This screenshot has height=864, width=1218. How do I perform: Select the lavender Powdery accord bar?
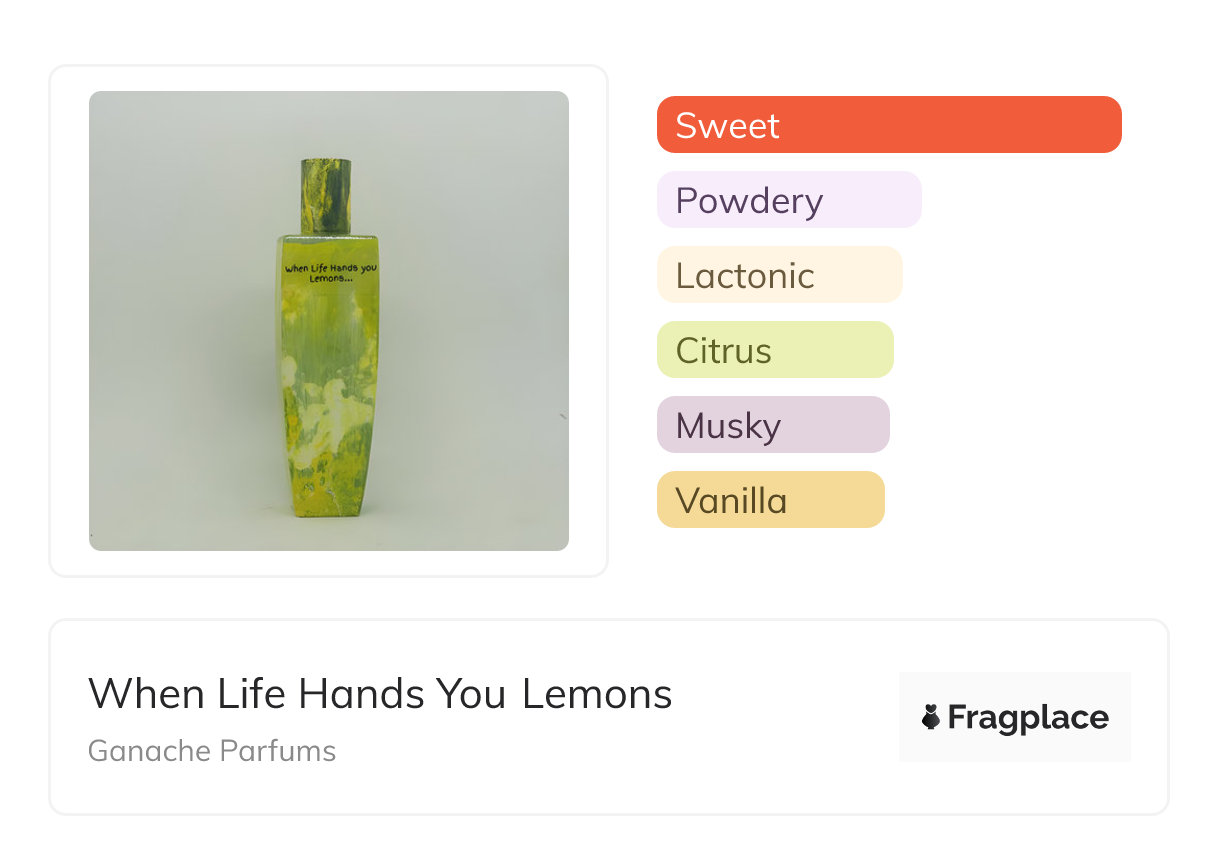point(788,200)
